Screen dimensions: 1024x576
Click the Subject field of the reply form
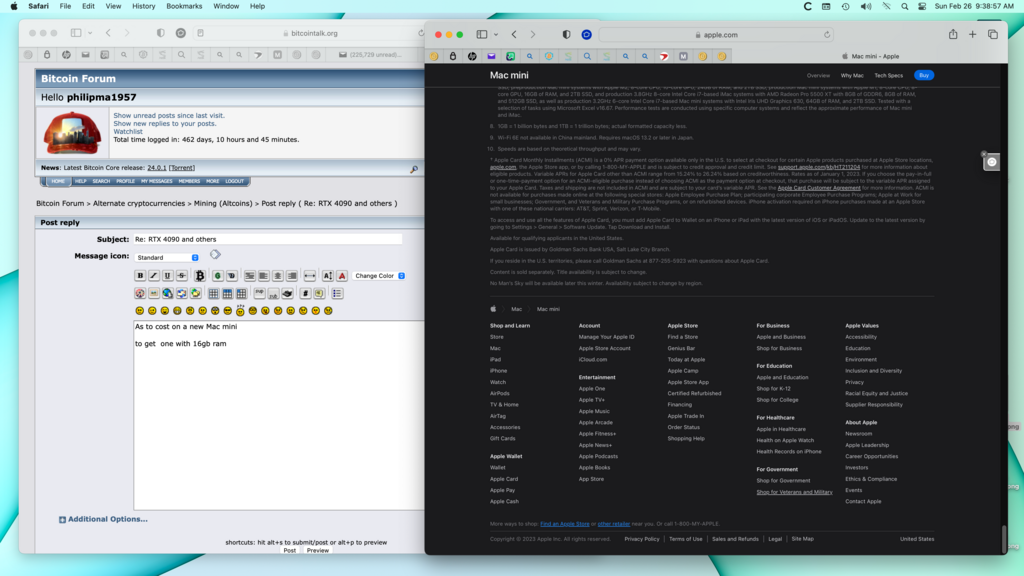tap(268, 239)
